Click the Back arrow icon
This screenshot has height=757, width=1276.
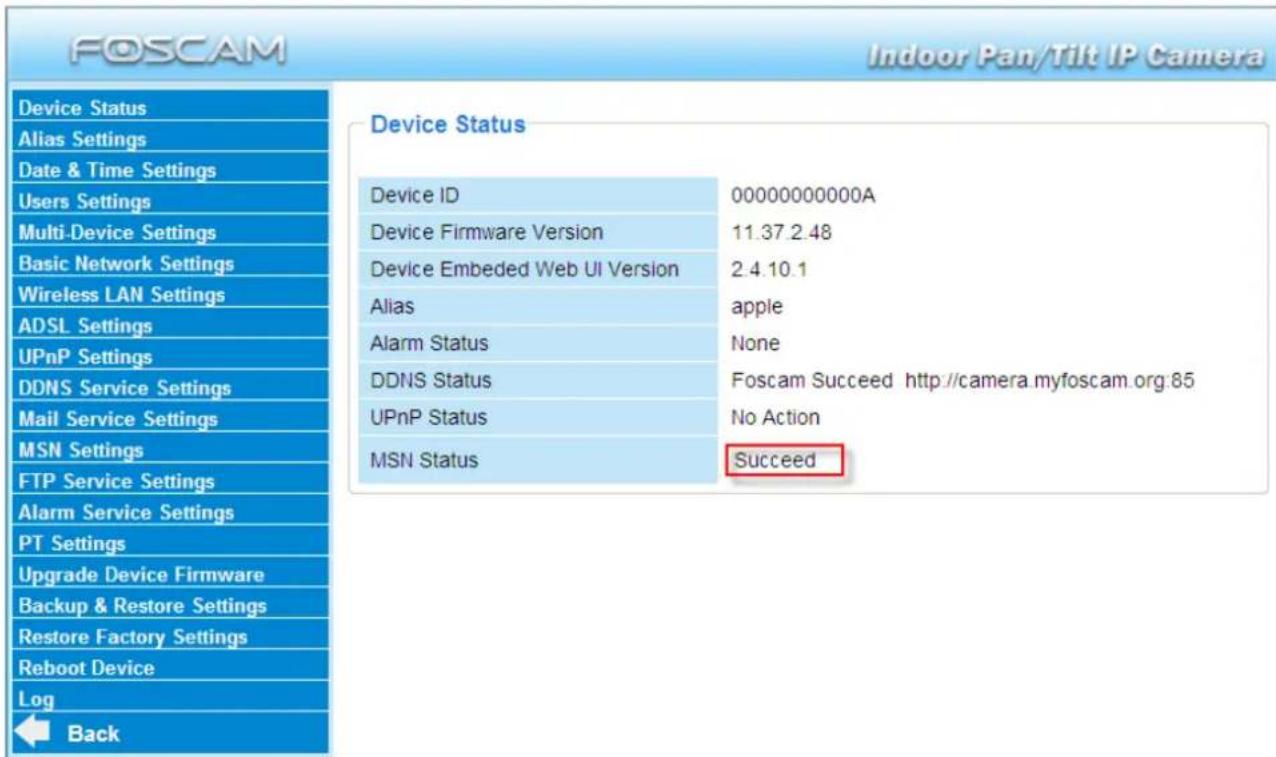pyautogui.click(x=30, y=734)
